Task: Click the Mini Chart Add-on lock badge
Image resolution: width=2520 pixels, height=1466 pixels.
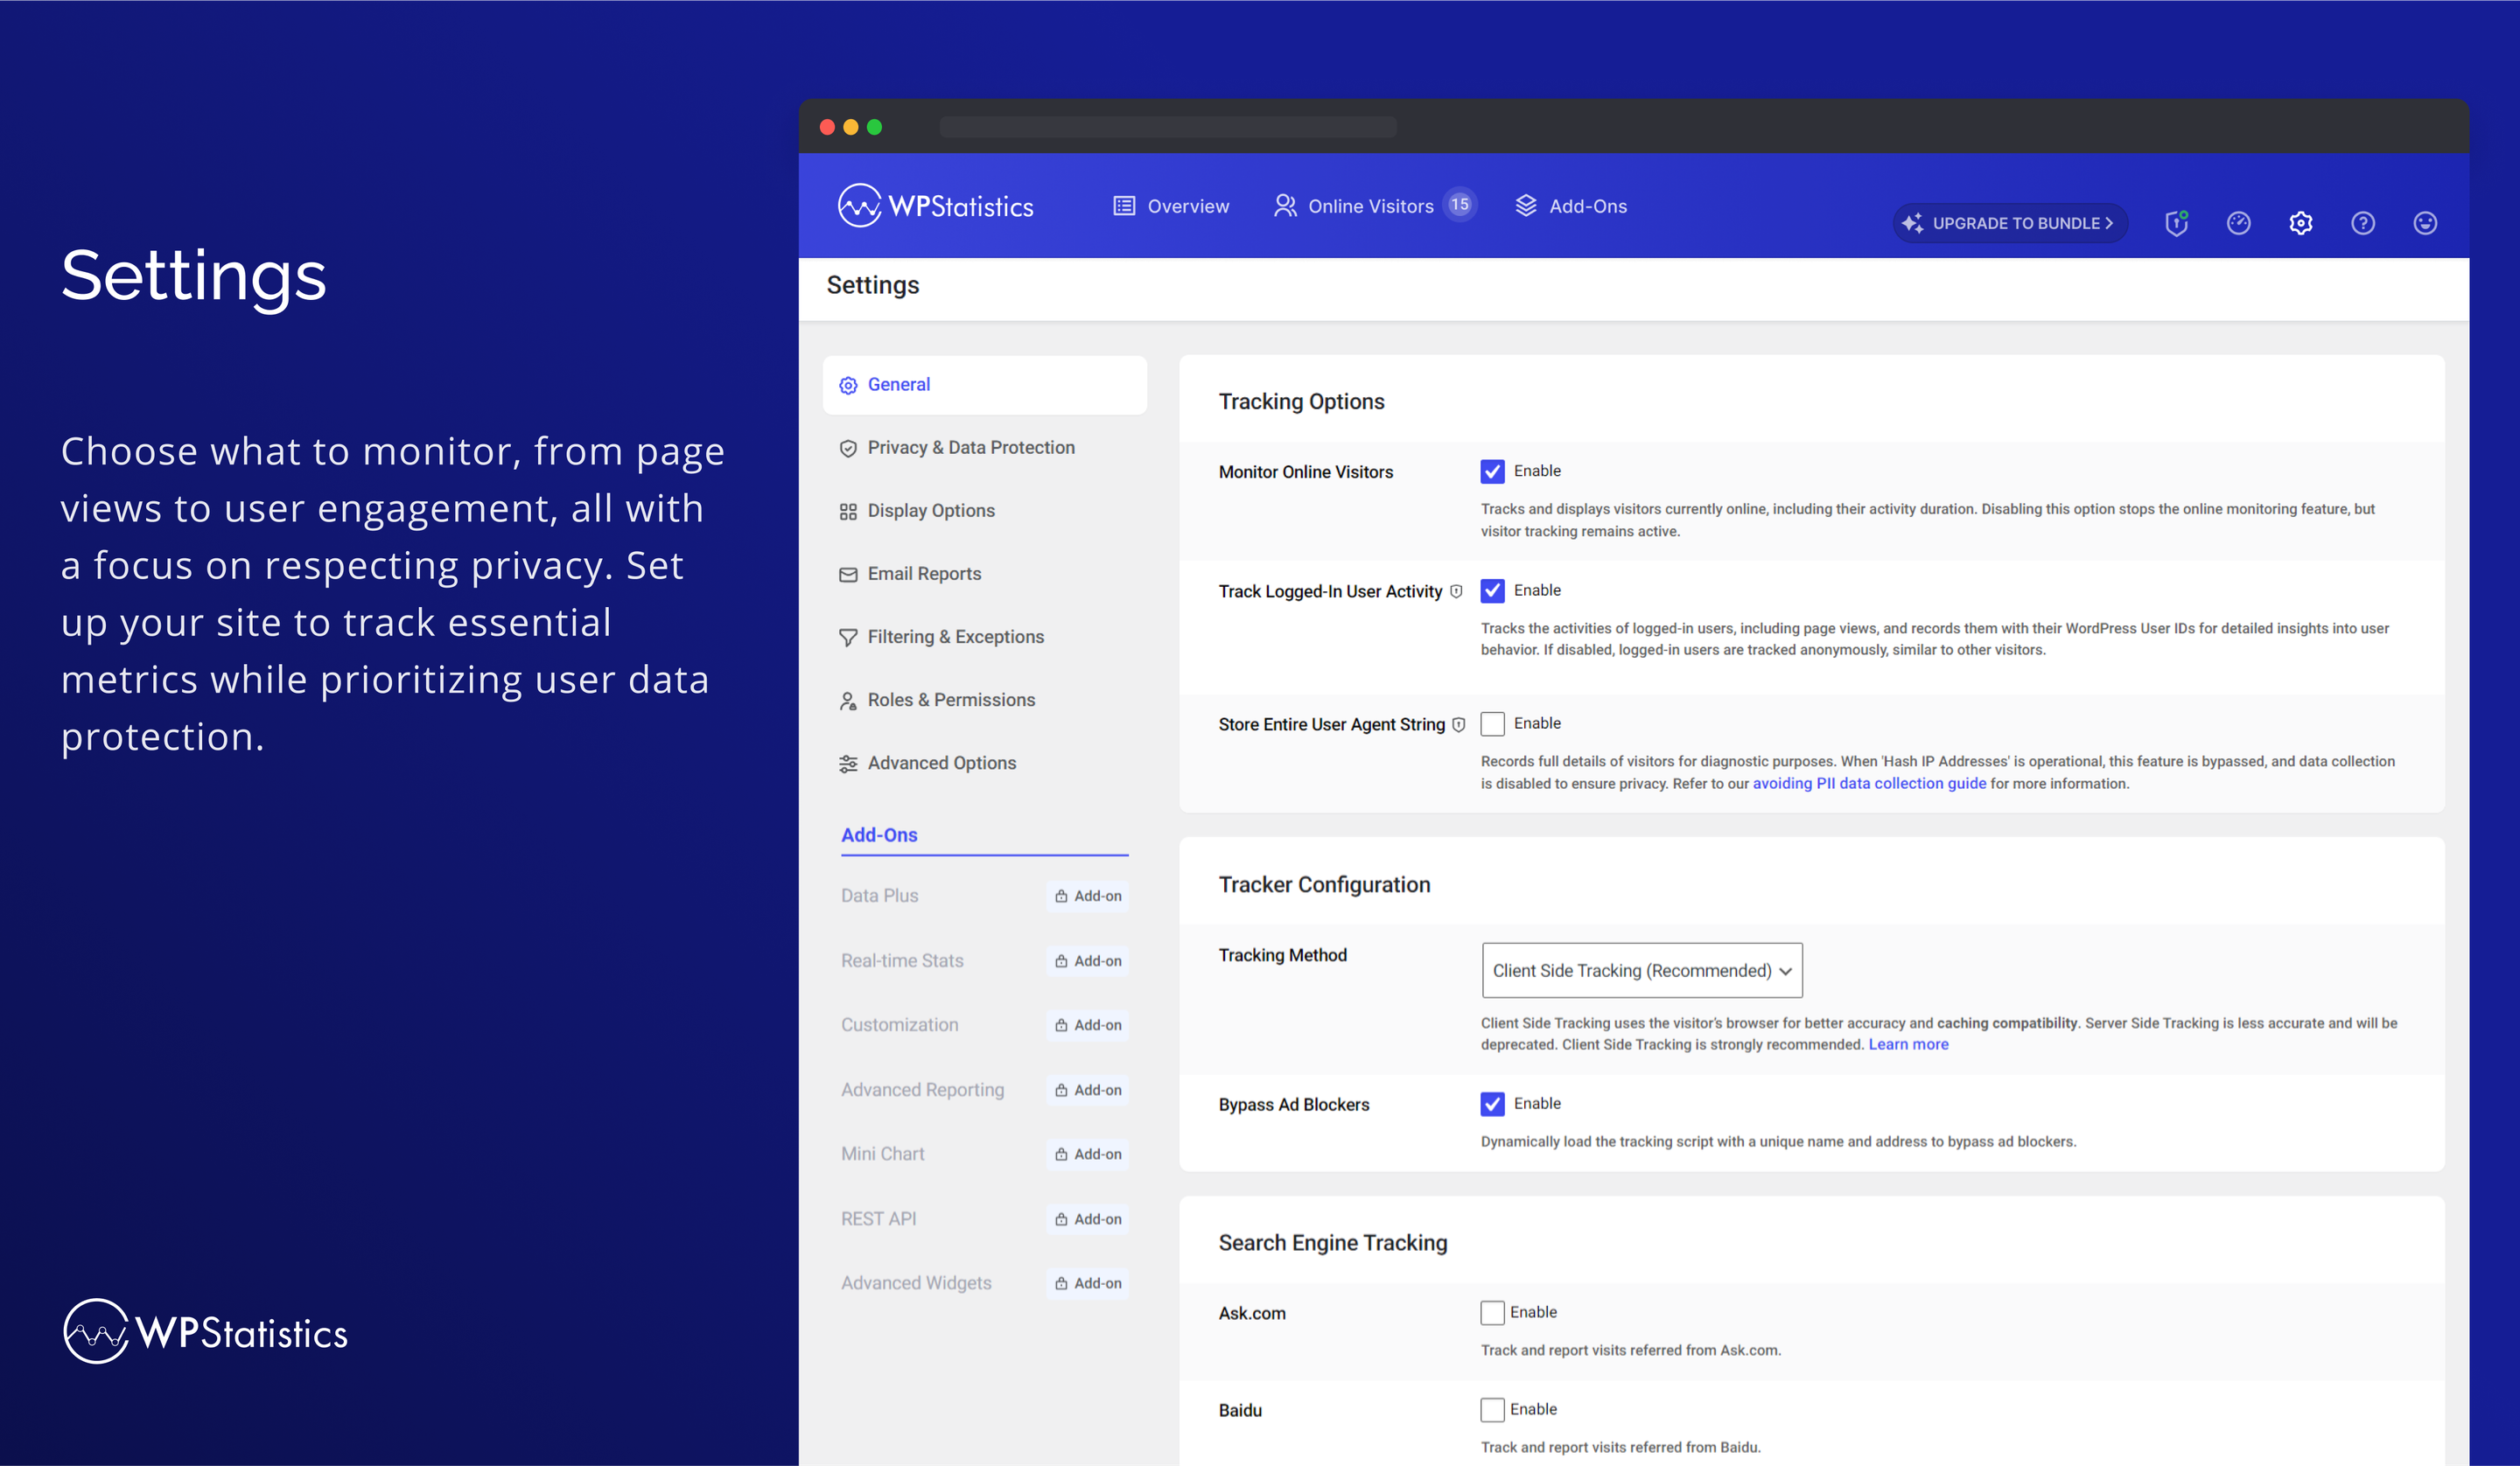Action: 1088,1154
